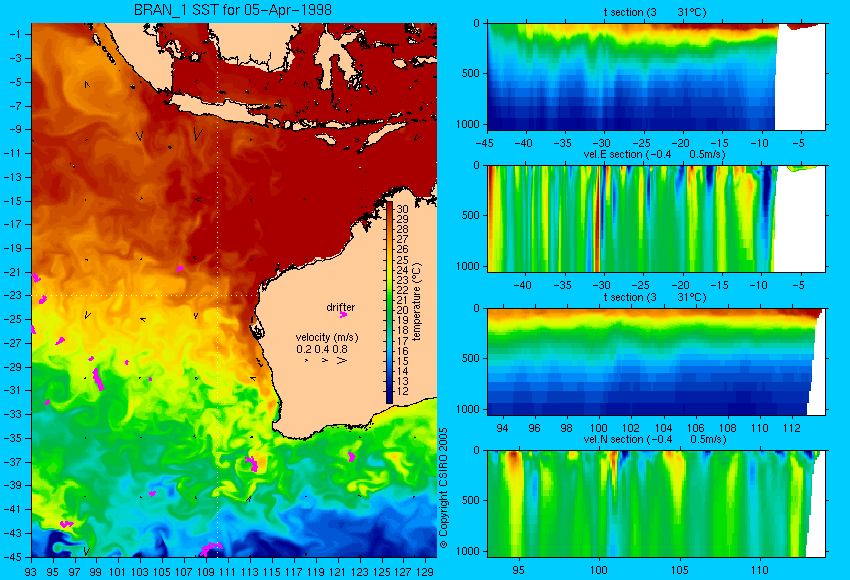Click the 500 depth label of the vel.E section
850x580 pixels.
[x=471, y=215]
